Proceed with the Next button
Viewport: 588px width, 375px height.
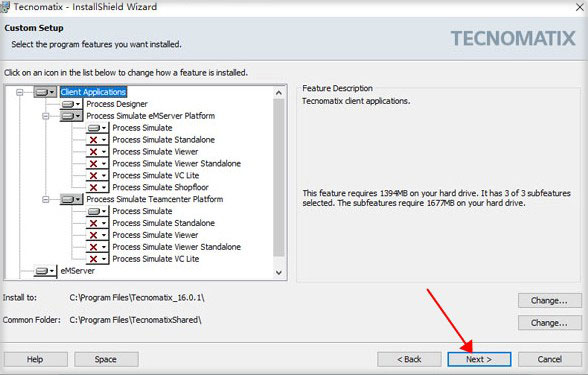click(x=479, y=359)
